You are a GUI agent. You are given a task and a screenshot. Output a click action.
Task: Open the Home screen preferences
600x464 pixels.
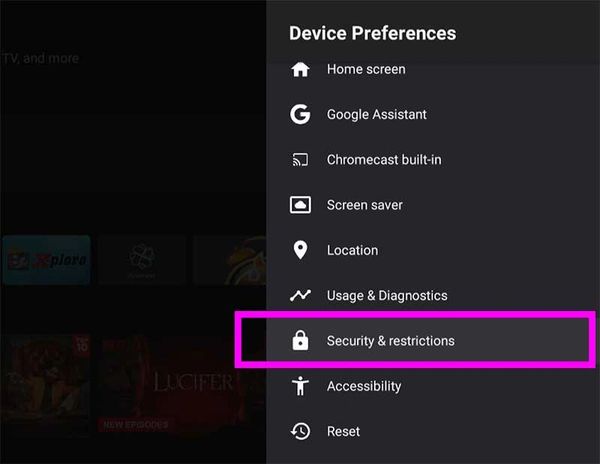[366, 70]
